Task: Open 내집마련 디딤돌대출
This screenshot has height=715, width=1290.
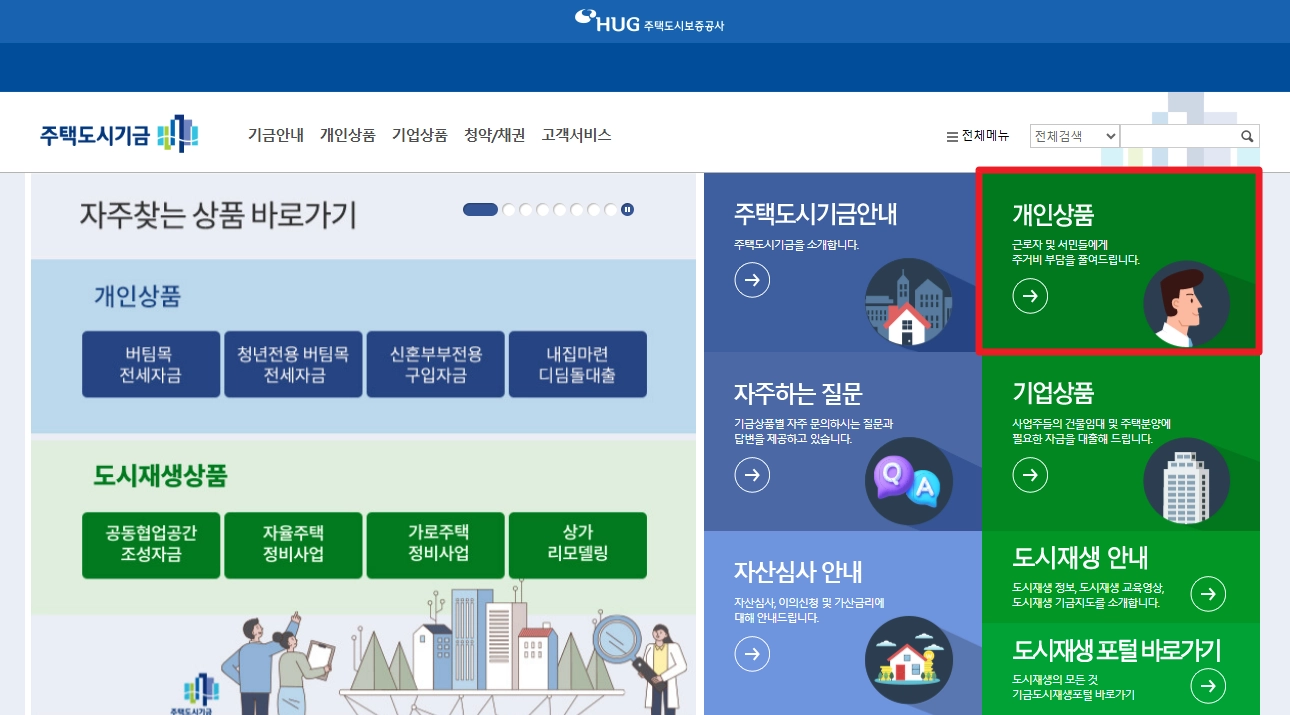Action: click(578, 364)
